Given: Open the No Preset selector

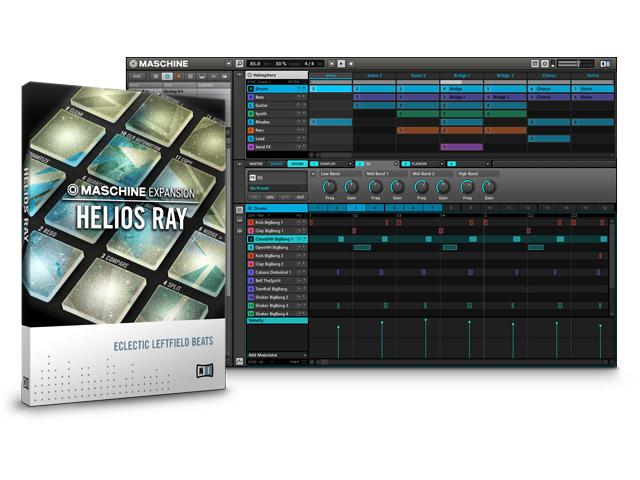Looking at the screenshot, I should [277, 188].
